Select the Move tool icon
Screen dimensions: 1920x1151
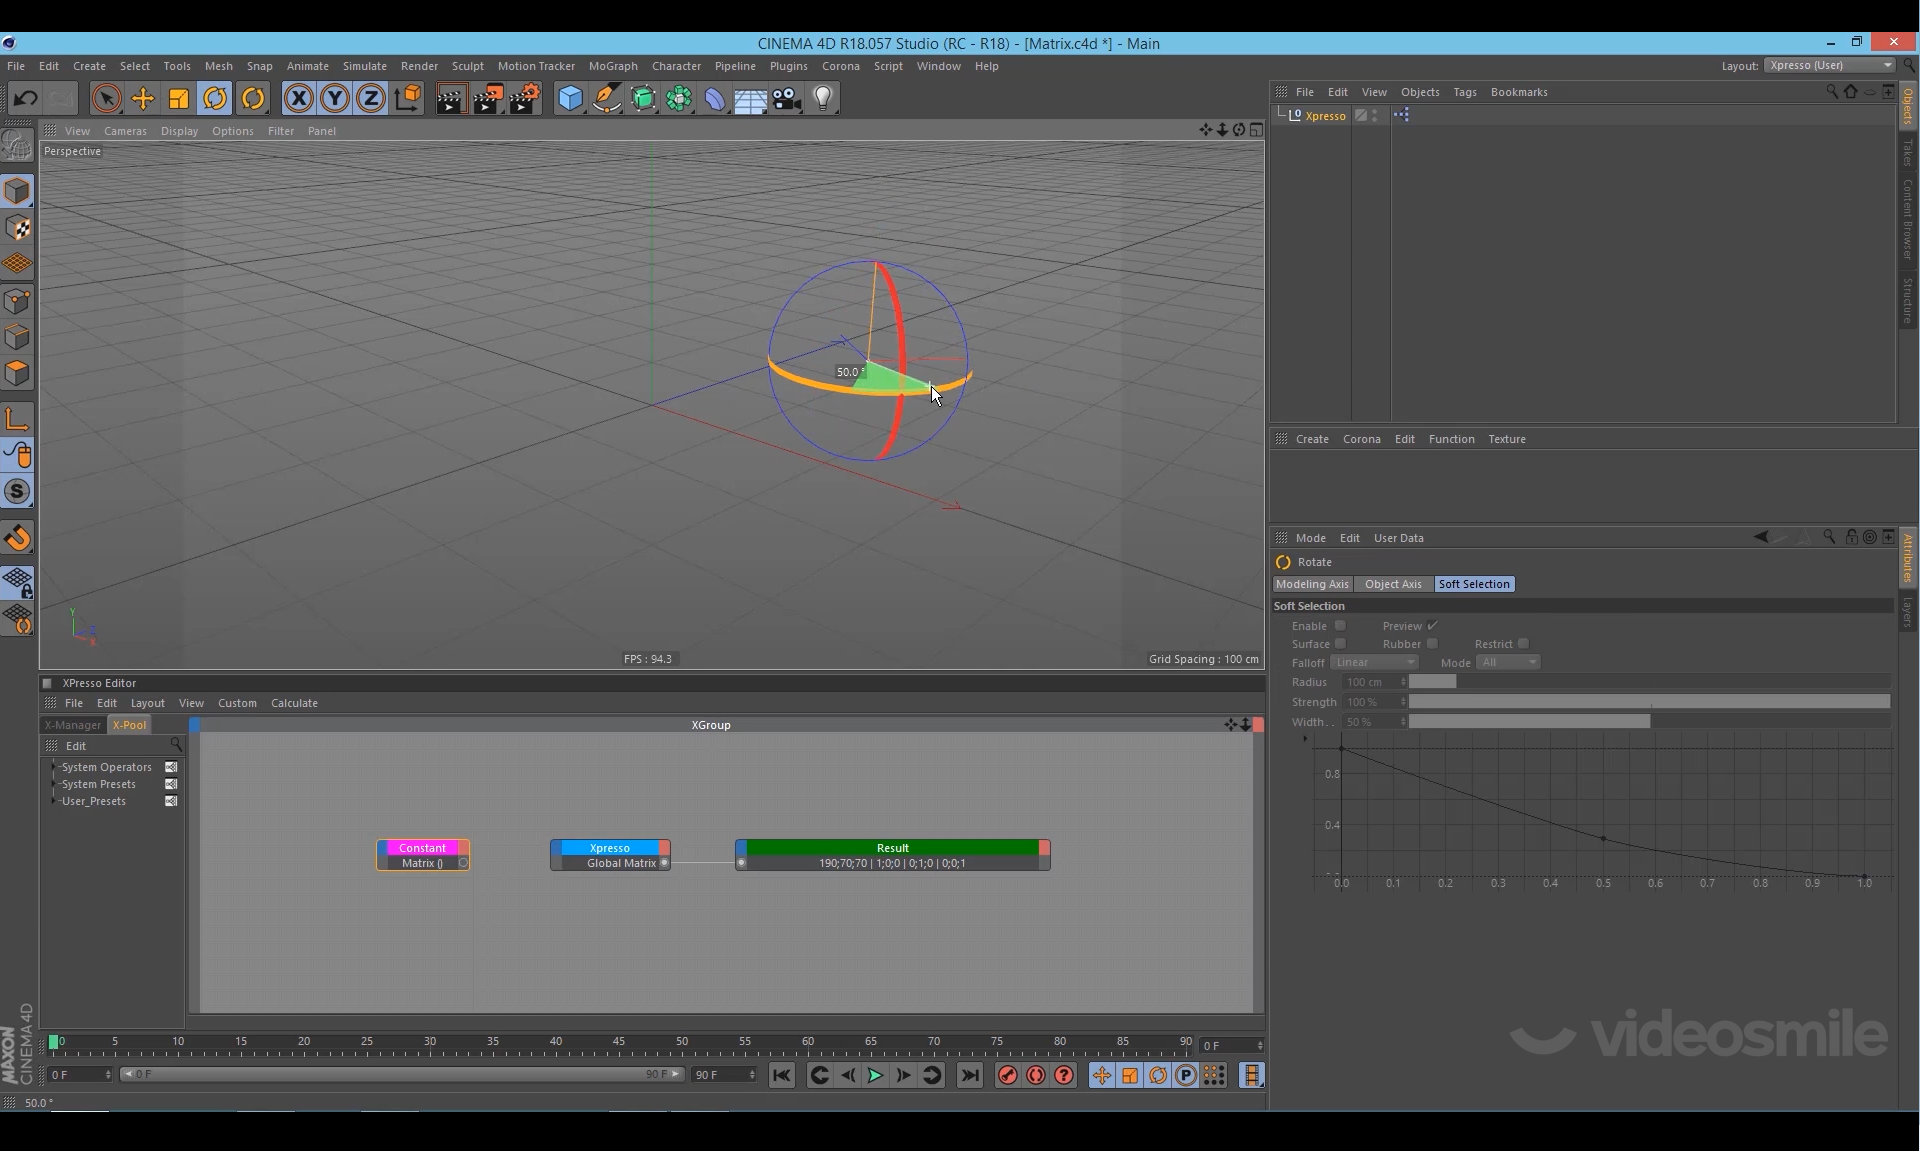pos(142,98)
